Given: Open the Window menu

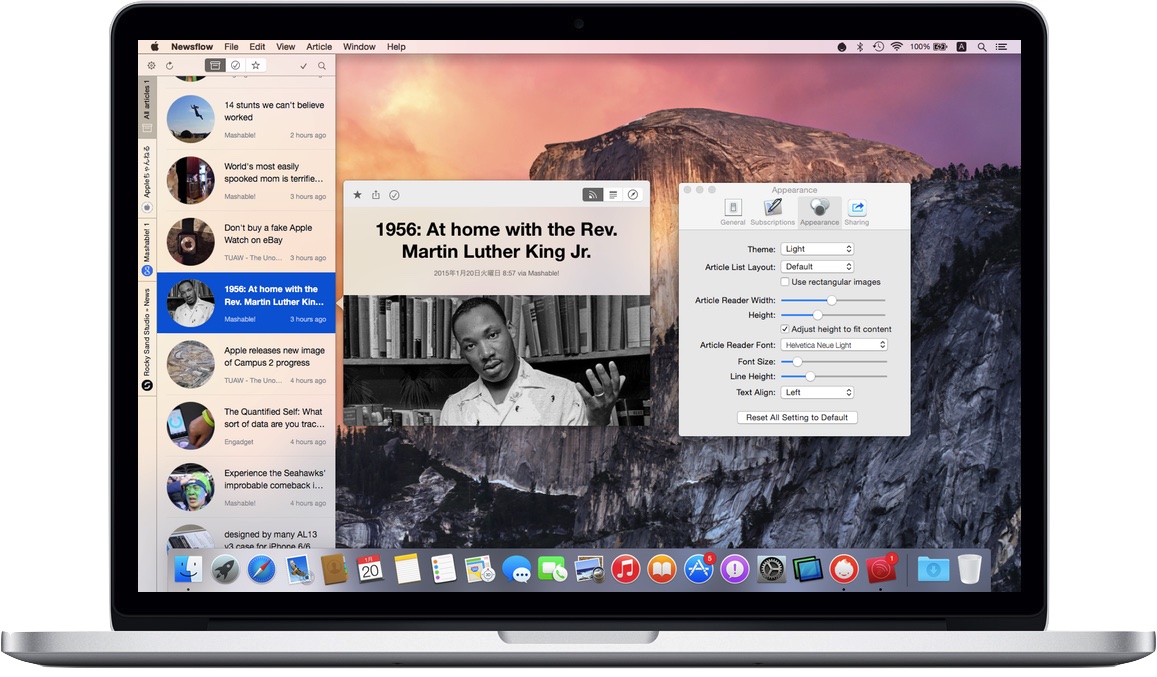Looking at the screenshot, I should pyautogui.click(x=359, y=47).
